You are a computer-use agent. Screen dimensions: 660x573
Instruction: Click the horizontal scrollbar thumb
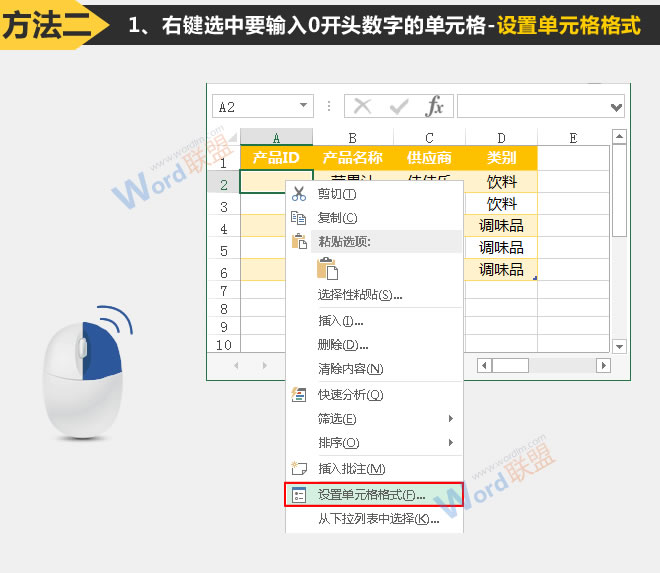coord(510,365)
